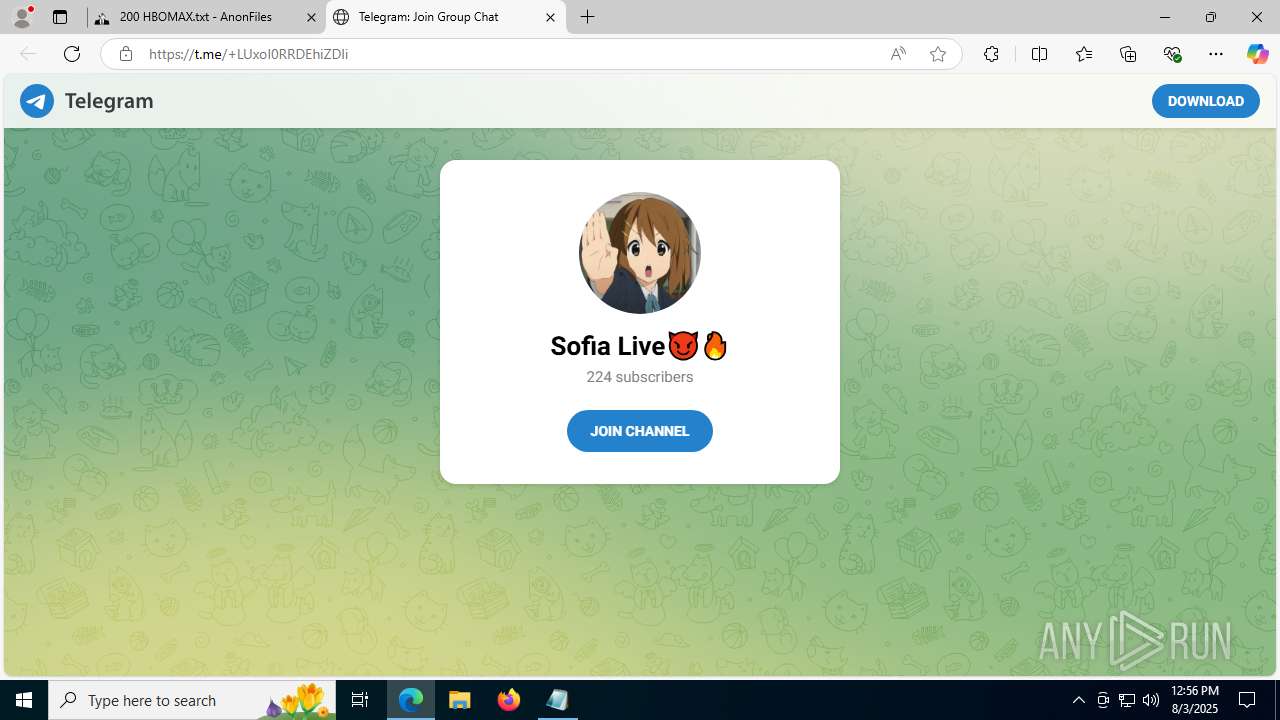
Task: Open the clock showing 12:56 PM
Action: coord(1194,700)
